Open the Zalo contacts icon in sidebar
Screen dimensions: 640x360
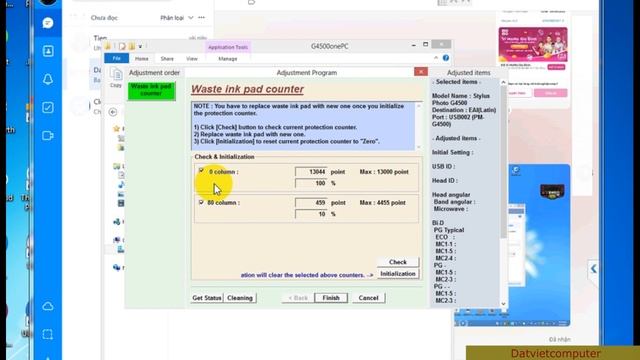pos(48,51)
